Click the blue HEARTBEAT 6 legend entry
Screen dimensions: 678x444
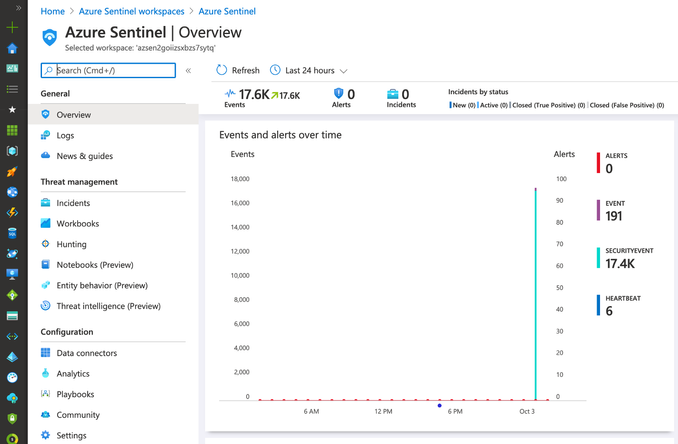coord(619,306)
